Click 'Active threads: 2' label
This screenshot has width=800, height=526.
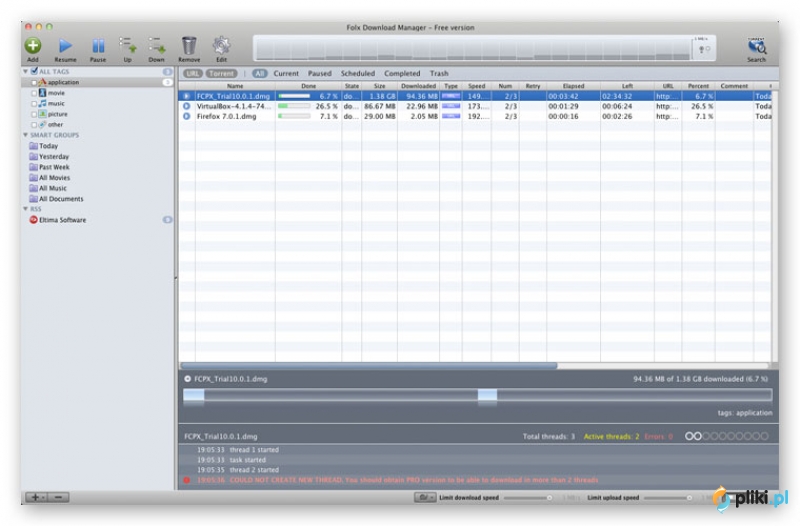pos(611,437)
